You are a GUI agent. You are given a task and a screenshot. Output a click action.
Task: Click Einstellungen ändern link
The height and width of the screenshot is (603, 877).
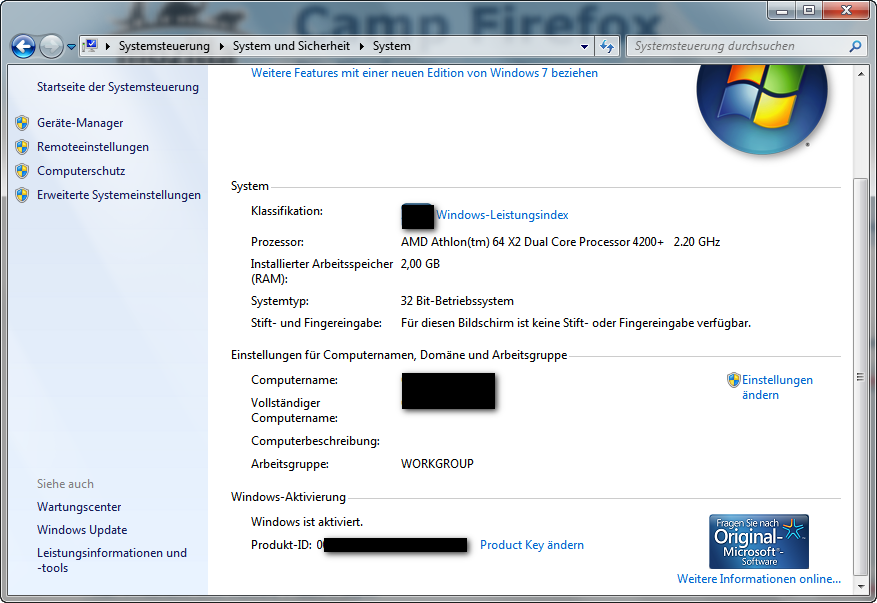point(777,387)
